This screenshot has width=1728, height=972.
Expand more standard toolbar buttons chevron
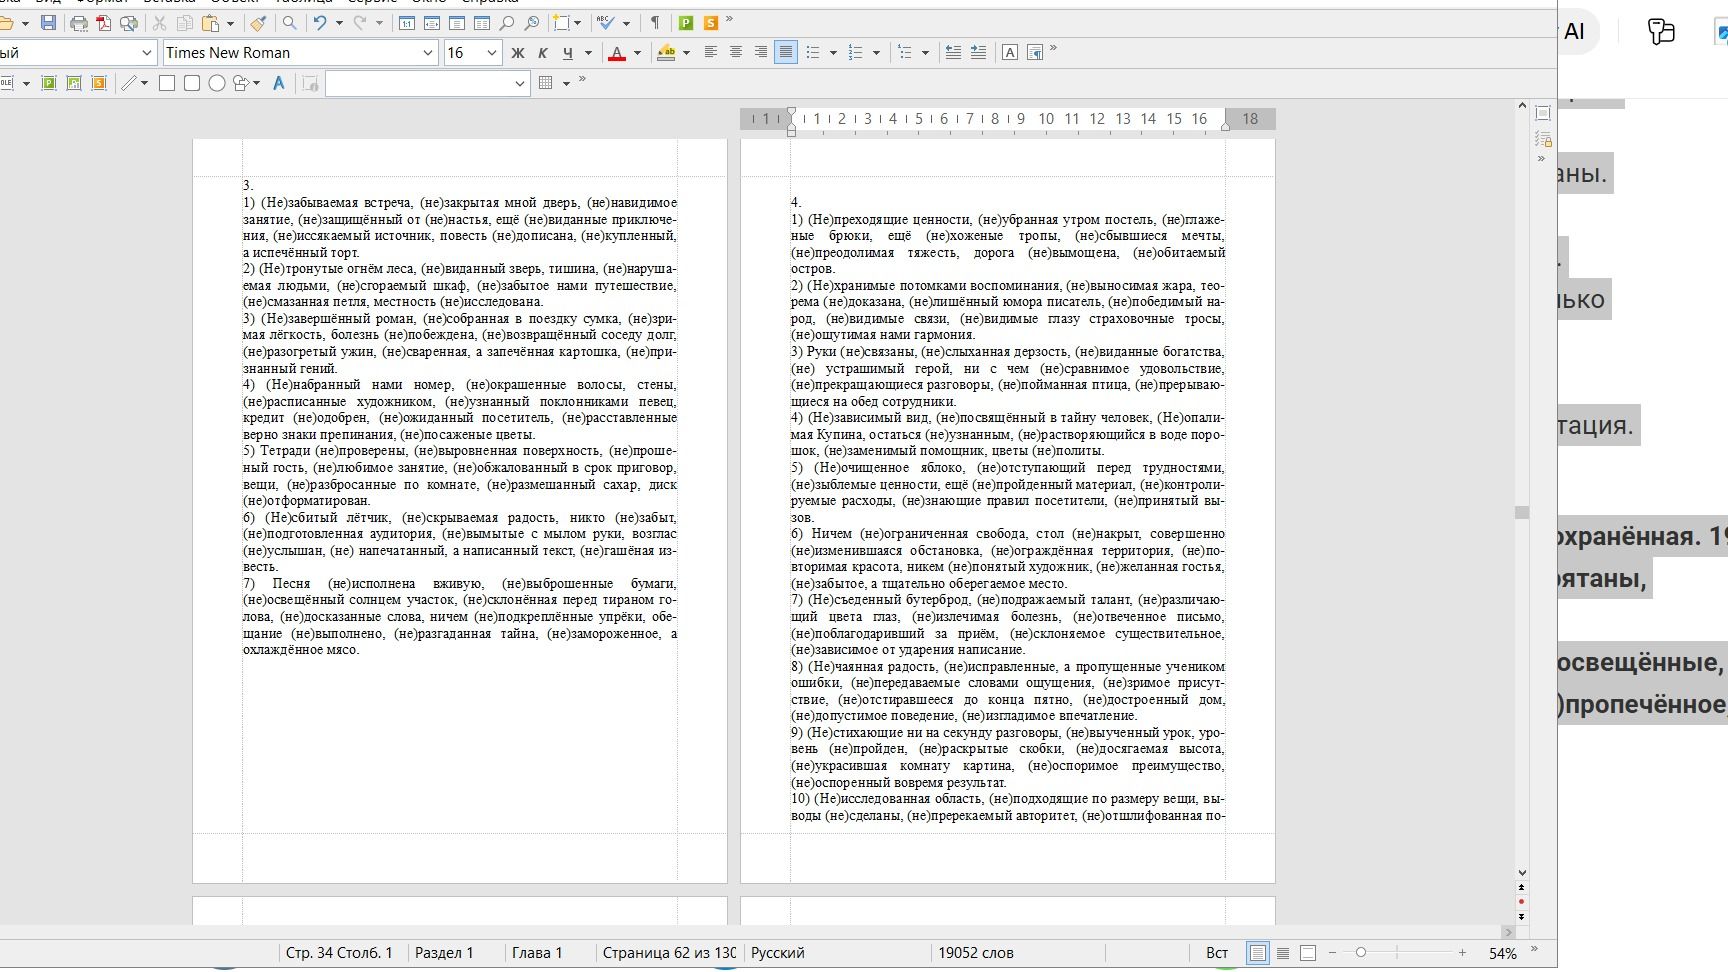[x=729, y=18]
